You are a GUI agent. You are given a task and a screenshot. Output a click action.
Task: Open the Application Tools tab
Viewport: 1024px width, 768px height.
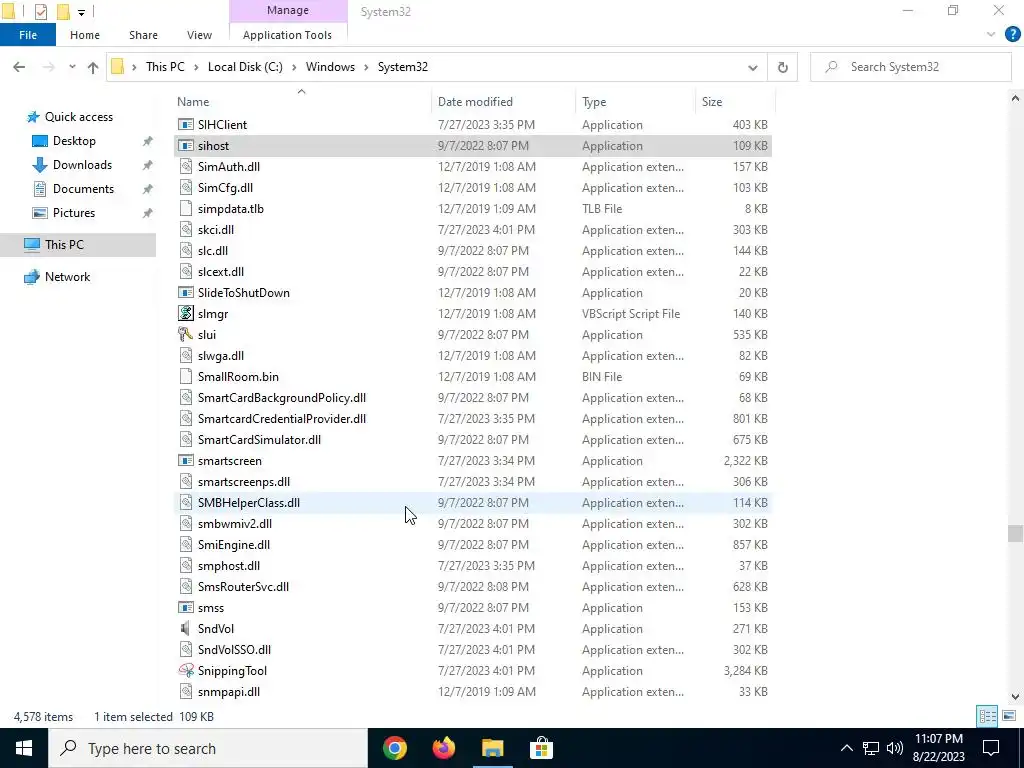coord(287,35)
